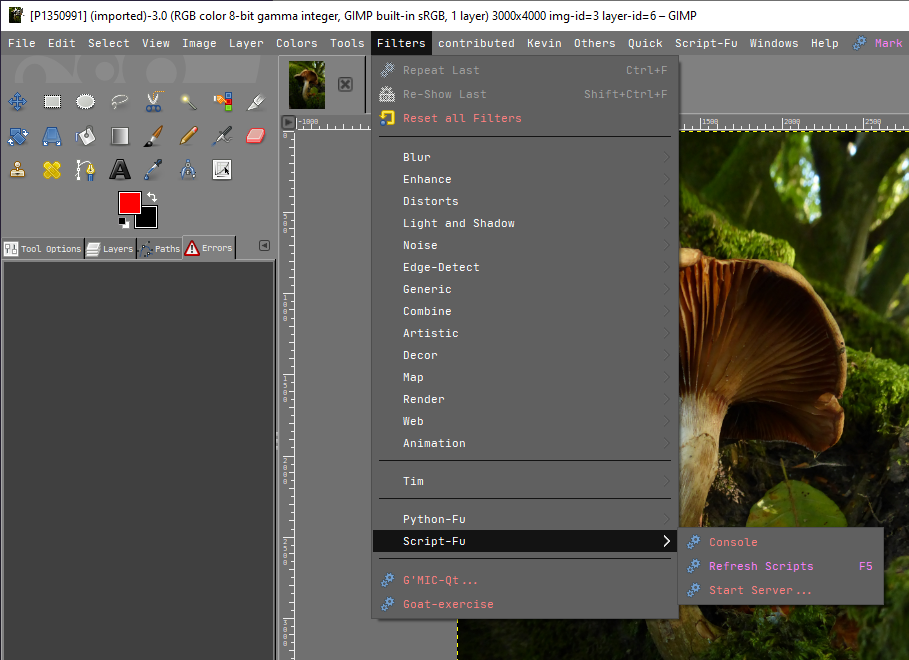Pick the Free Select lasso tool

[x=119, y=102]
